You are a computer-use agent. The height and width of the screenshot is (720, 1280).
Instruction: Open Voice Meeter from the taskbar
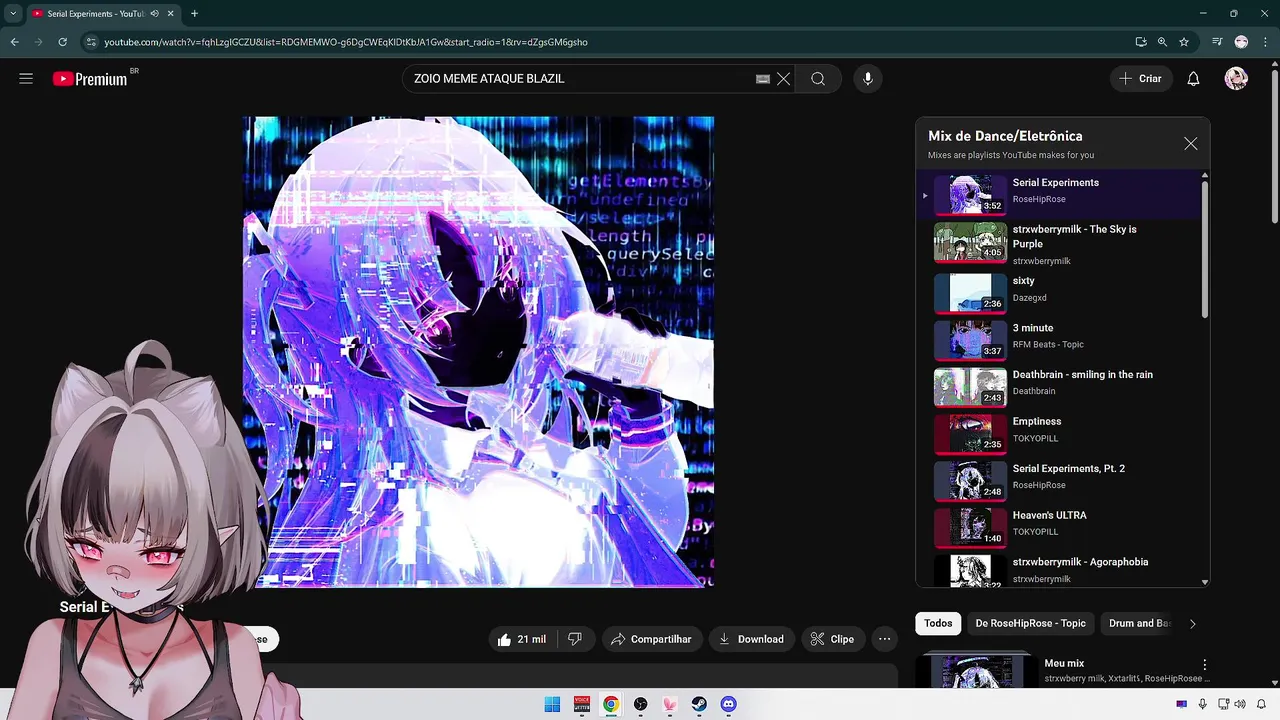coord(581,704)
